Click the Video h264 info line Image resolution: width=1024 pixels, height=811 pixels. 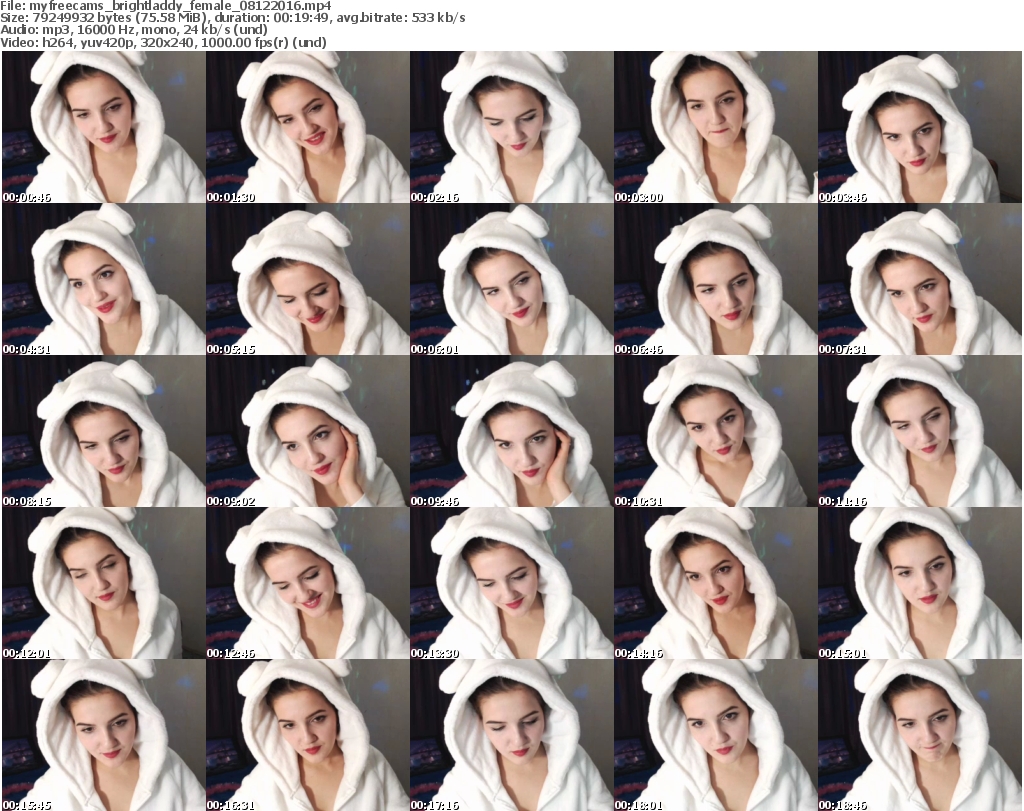[163, 42]
